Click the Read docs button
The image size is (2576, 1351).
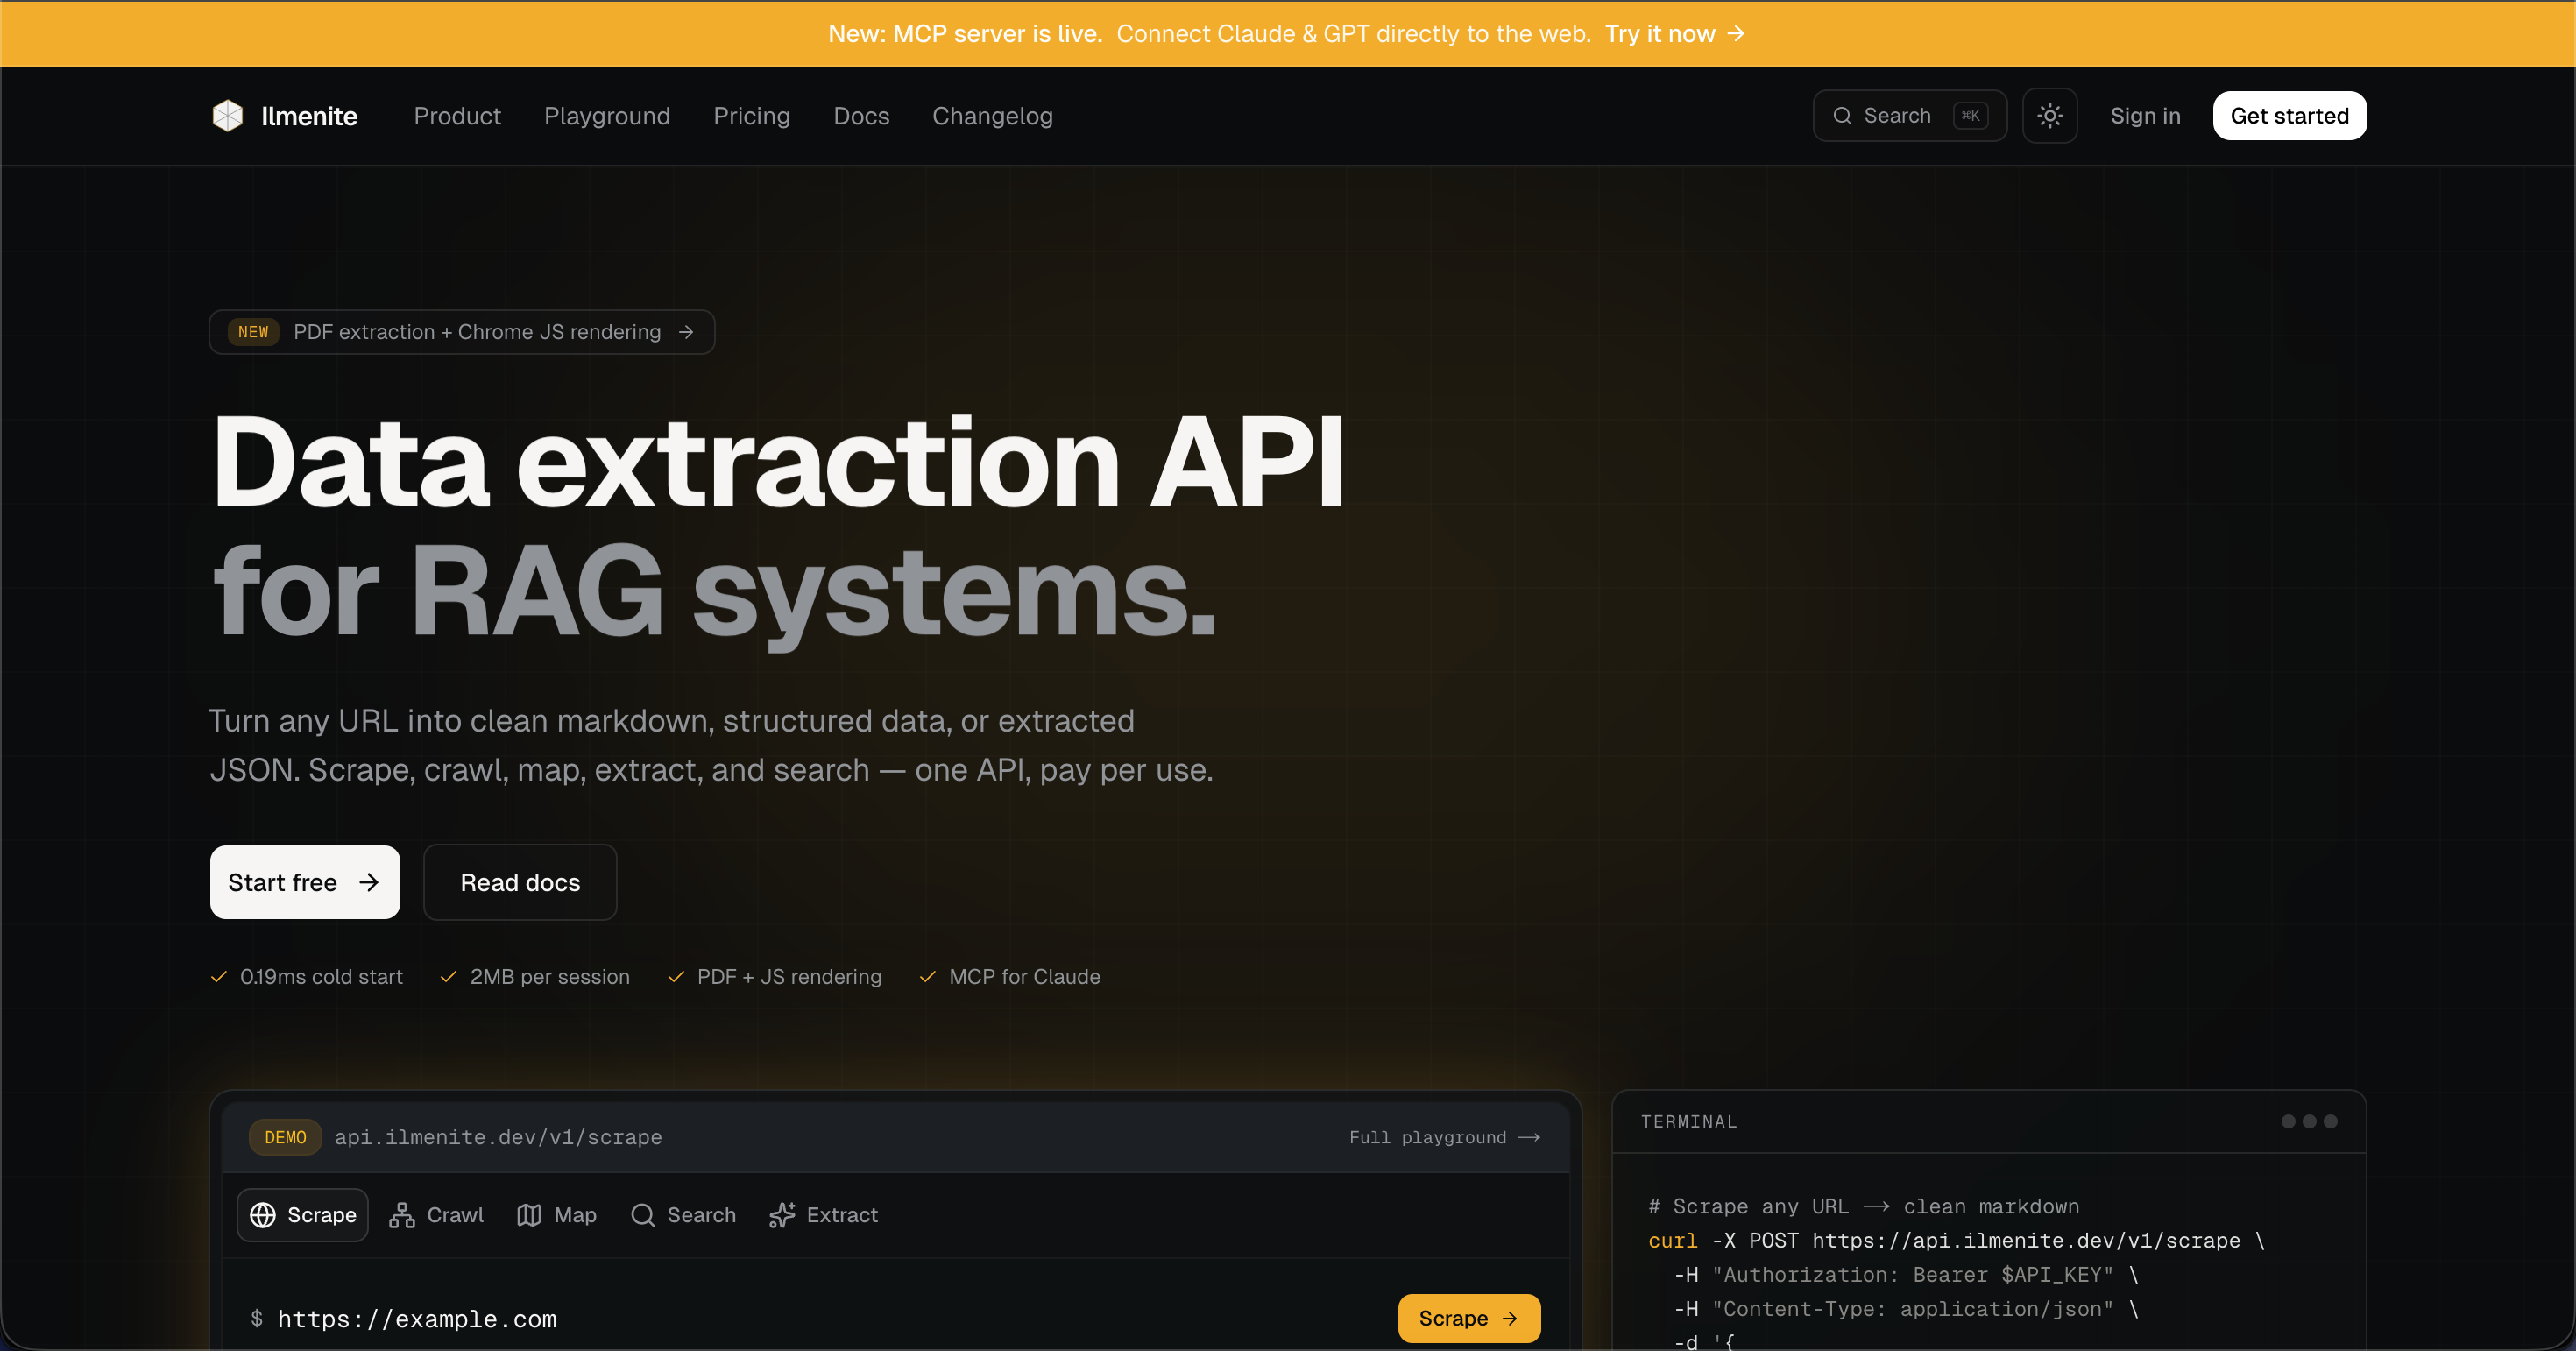[x=520, y=882]
